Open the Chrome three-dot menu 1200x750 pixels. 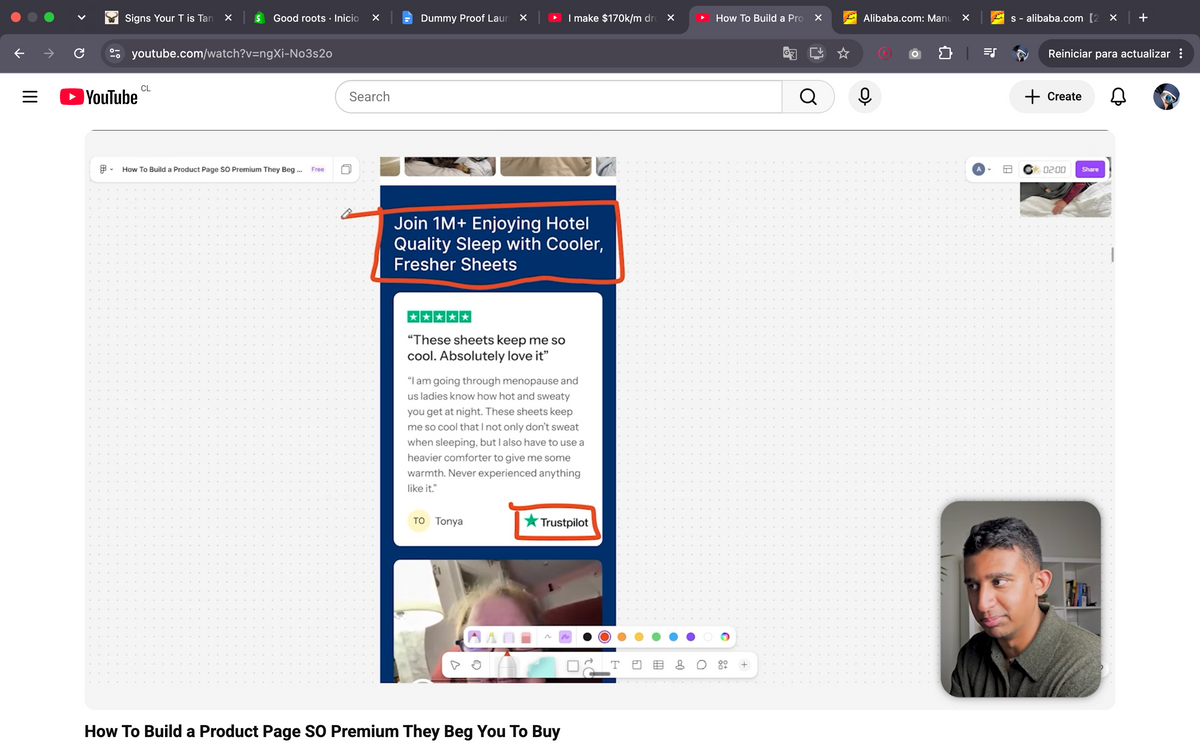(1181, 53)
